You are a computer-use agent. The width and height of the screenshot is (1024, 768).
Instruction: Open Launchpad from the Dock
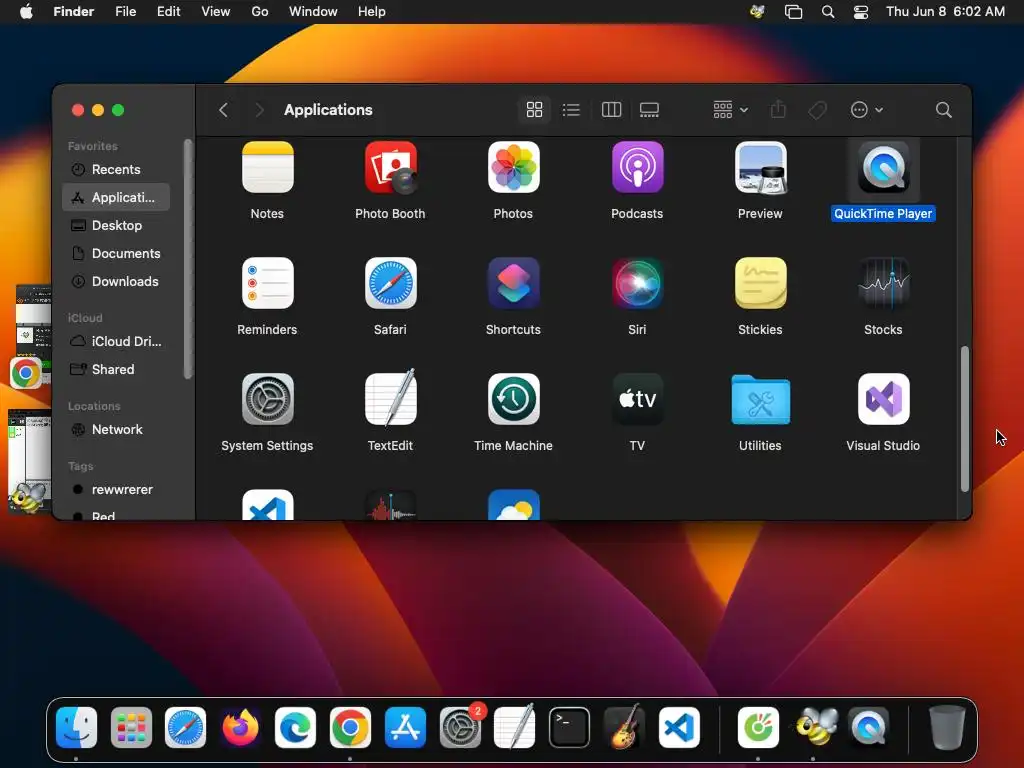131,727
